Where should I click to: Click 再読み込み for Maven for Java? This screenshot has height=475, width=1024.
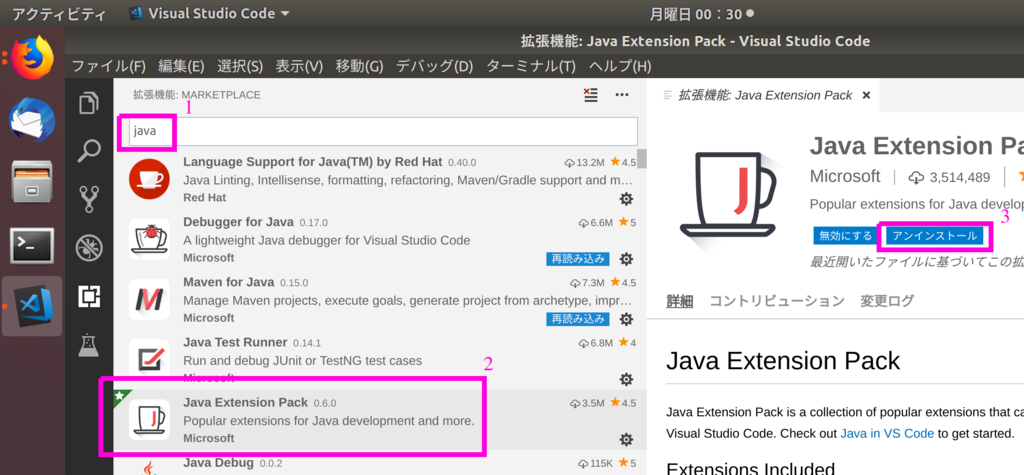click(x=577, y=319)
